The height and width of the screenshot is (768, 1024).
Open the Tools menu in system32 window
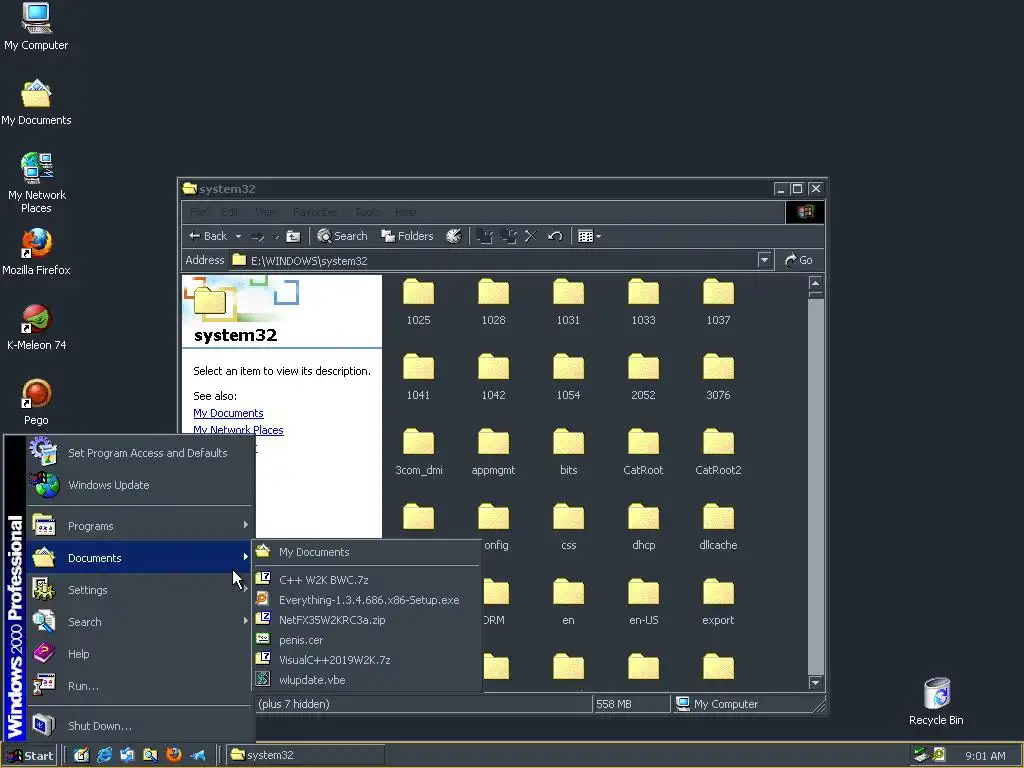[367, 212]
